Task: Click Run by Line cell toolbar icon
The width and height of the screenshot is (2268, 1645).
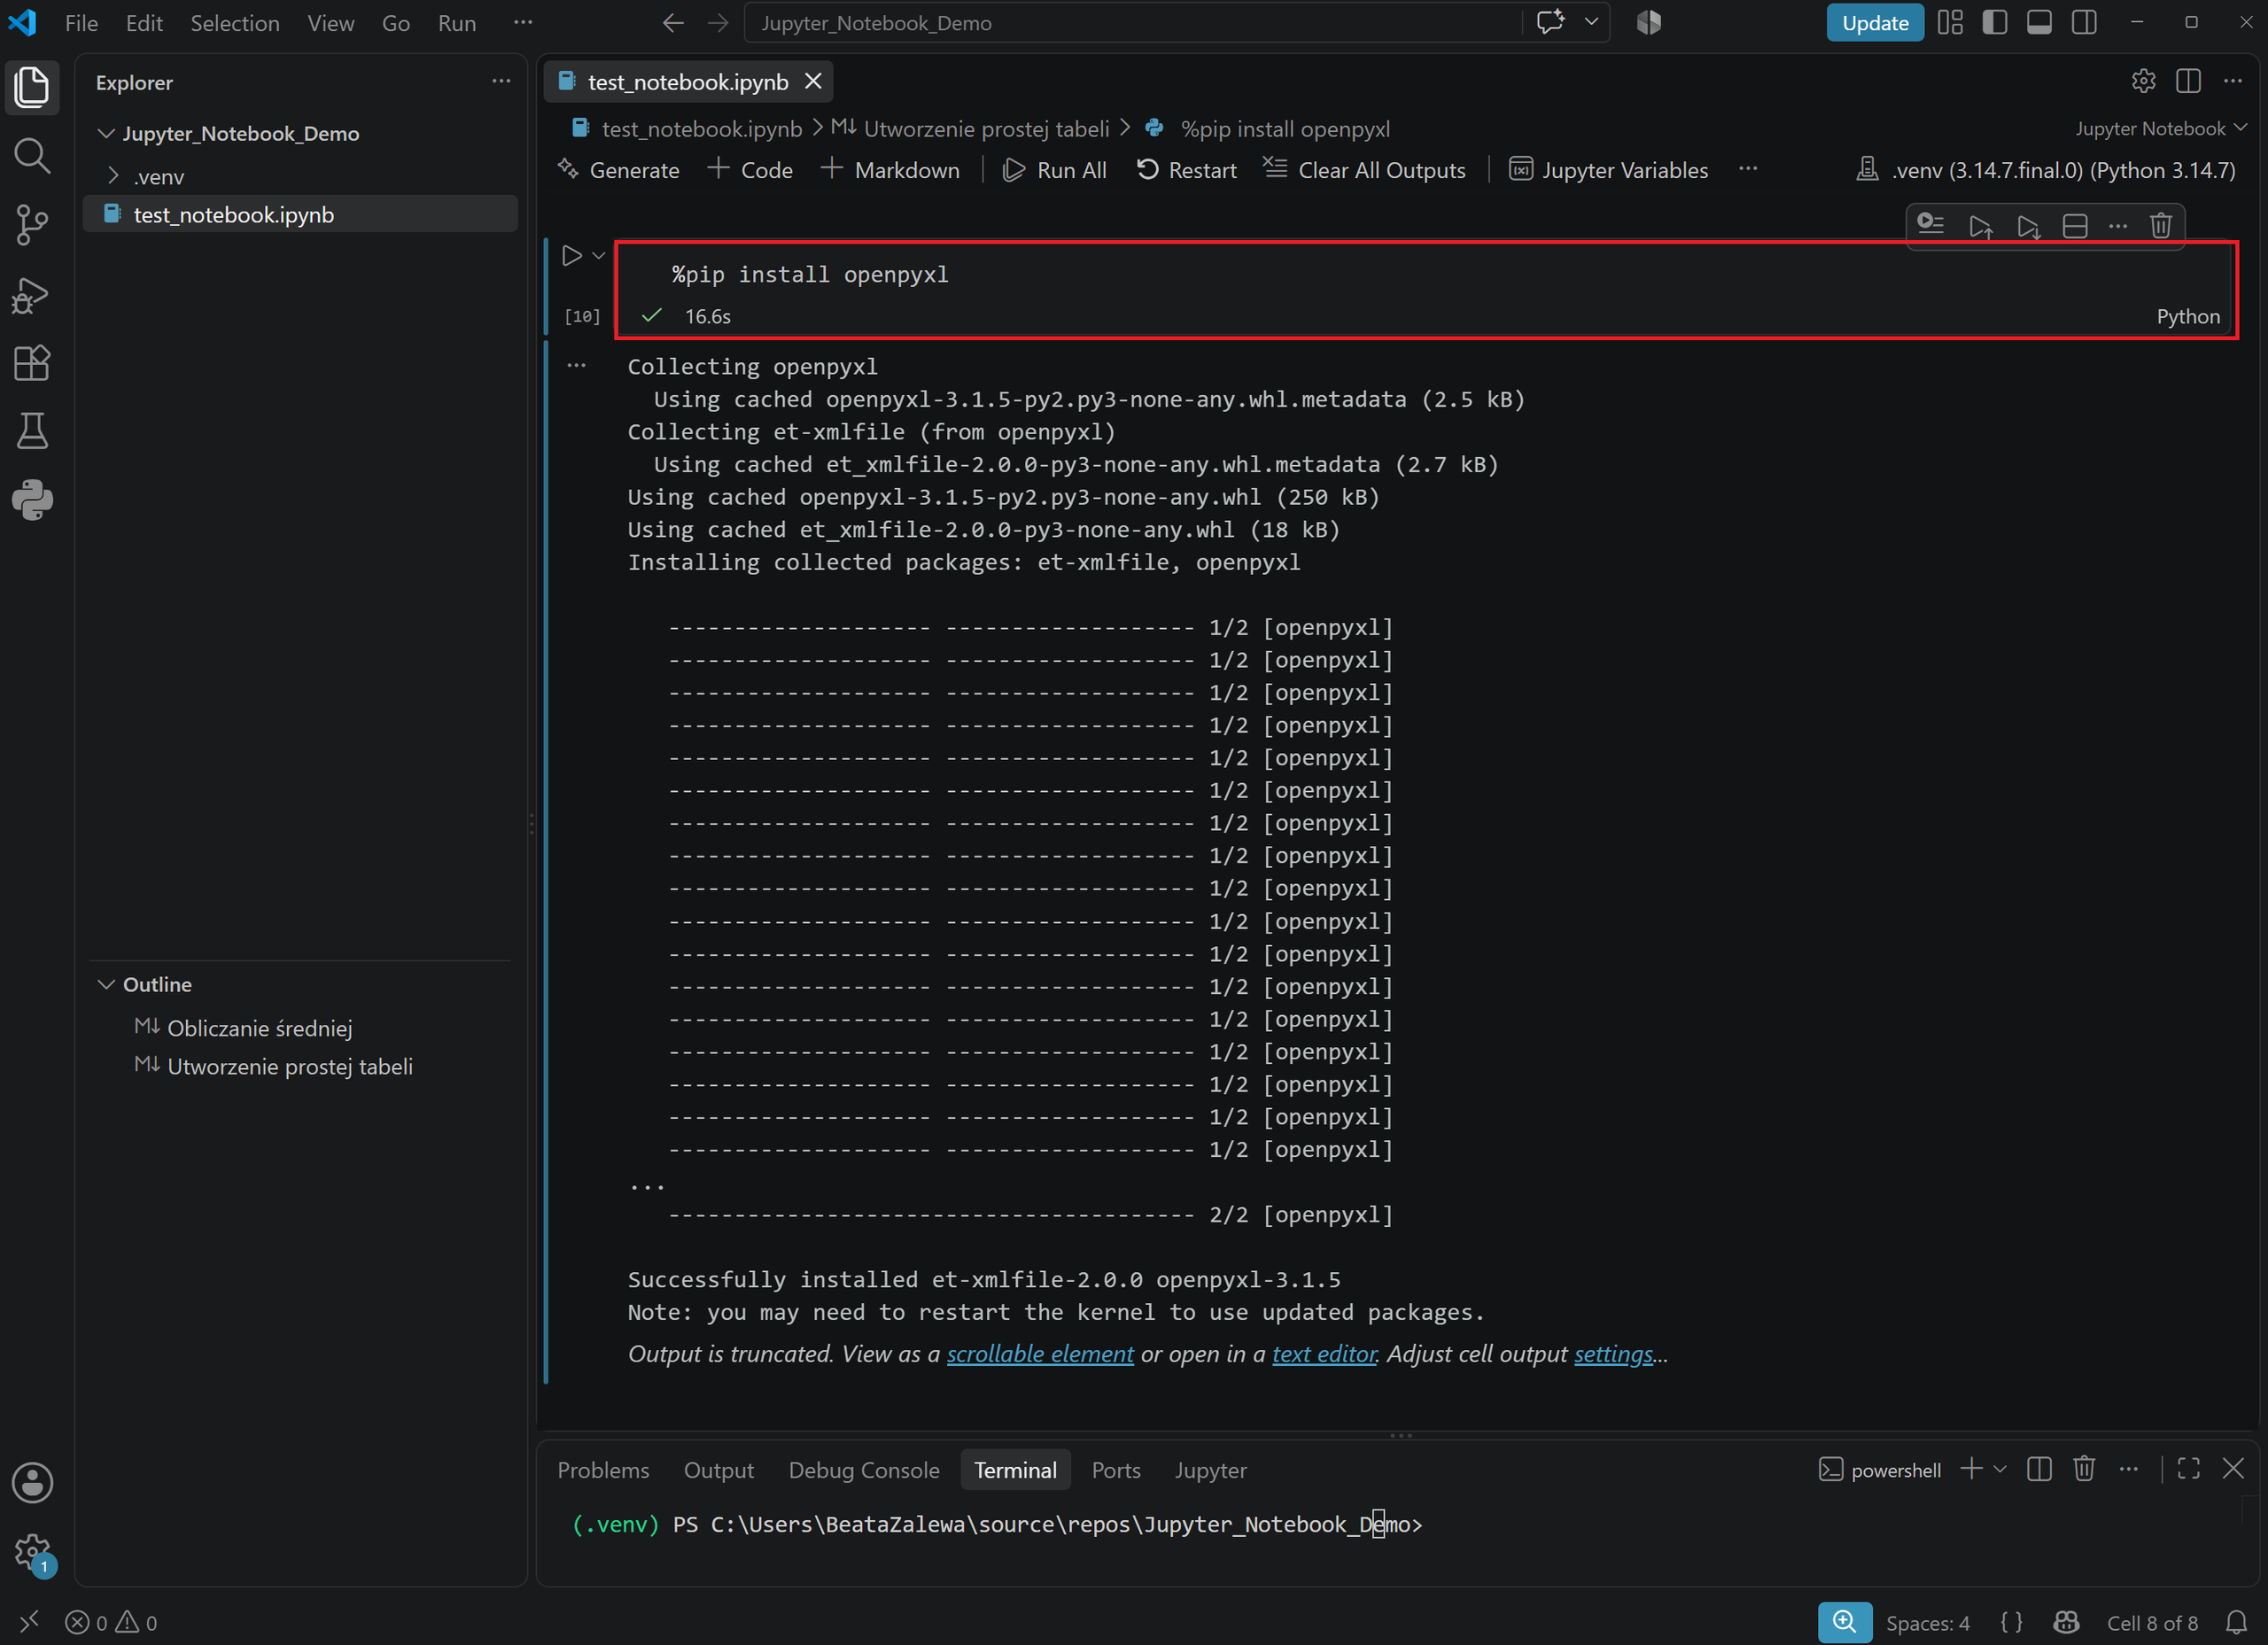Action: [1931, 226]
